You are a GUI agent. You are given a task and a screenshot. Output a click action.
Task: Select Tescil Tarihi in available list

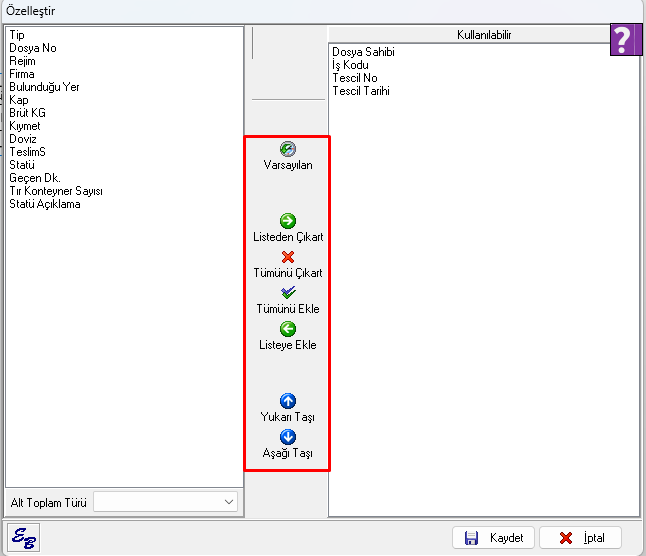[361, 91]
